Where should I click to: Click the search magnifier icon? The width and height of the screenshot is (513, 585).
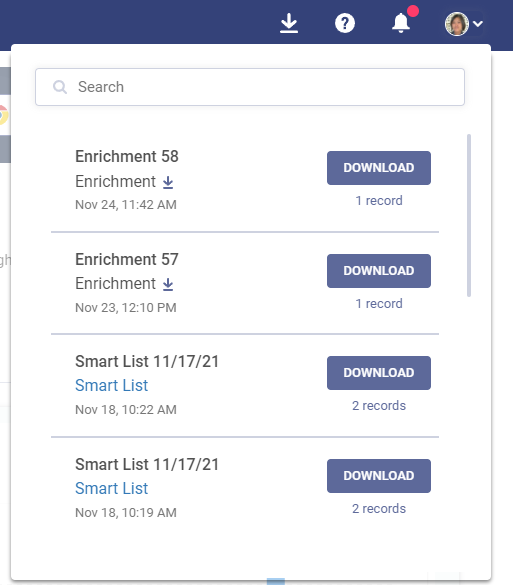(x=60, y=87)
